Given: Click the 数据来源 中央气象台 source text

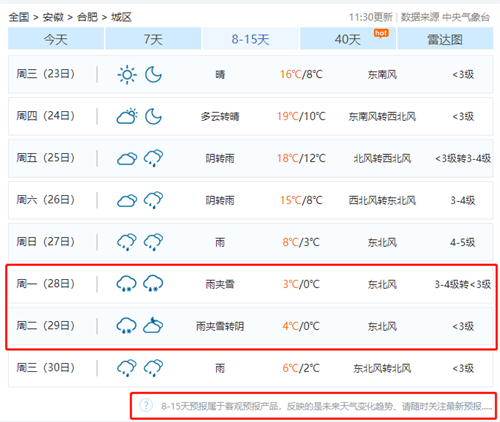Looking at the screenshot, I should pos(445,17).
